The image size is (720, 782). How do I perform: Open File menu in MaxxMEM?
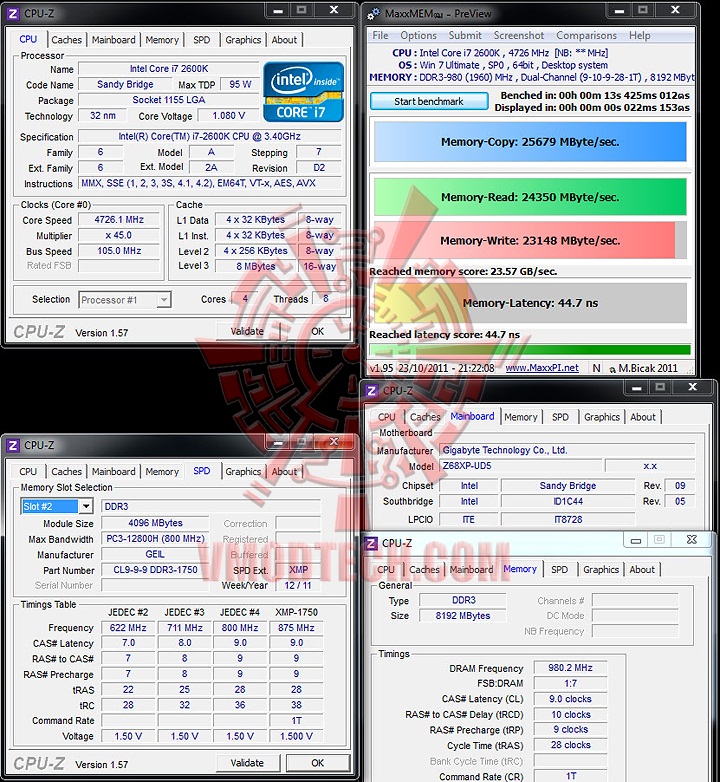pyautogui.click(x=380, y=35)
